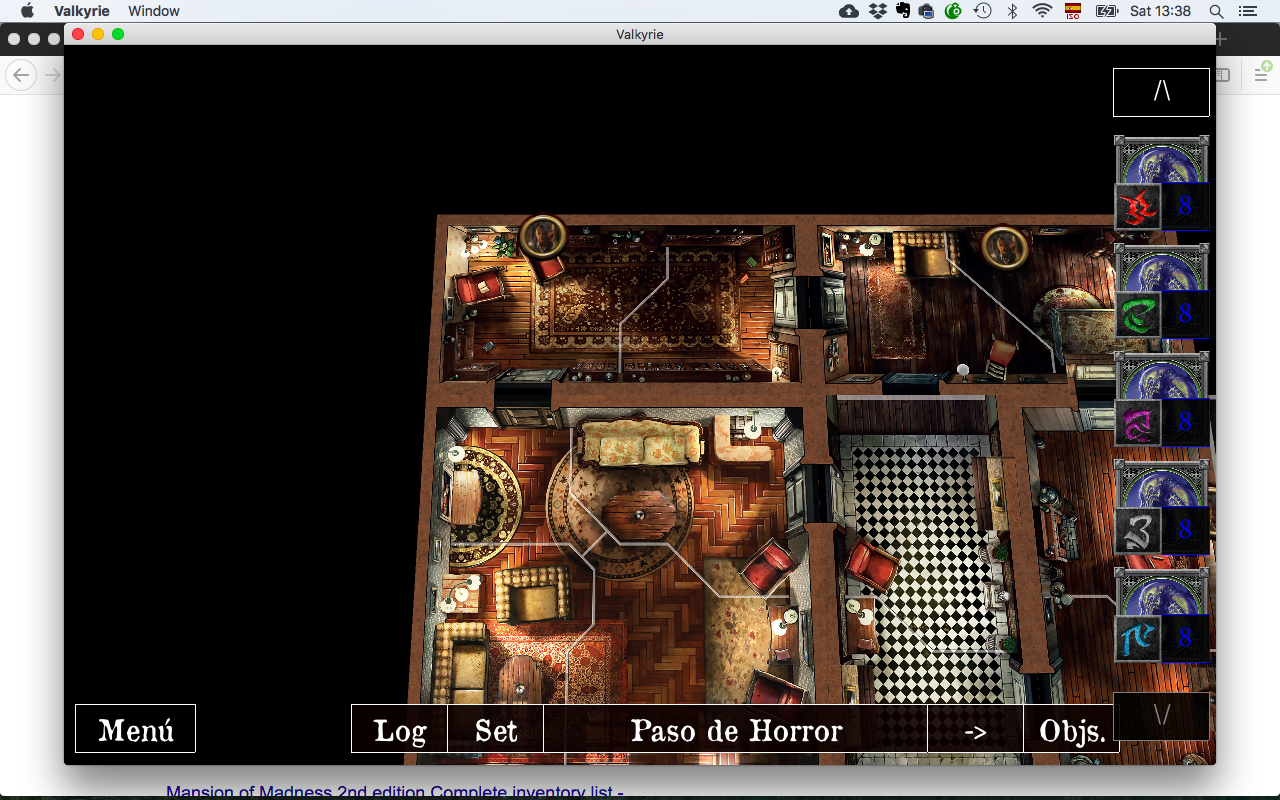Select the gray rune investigator icon
Image resolution: width=1280 pixels, height=800 pixels.
(1137, 532)
